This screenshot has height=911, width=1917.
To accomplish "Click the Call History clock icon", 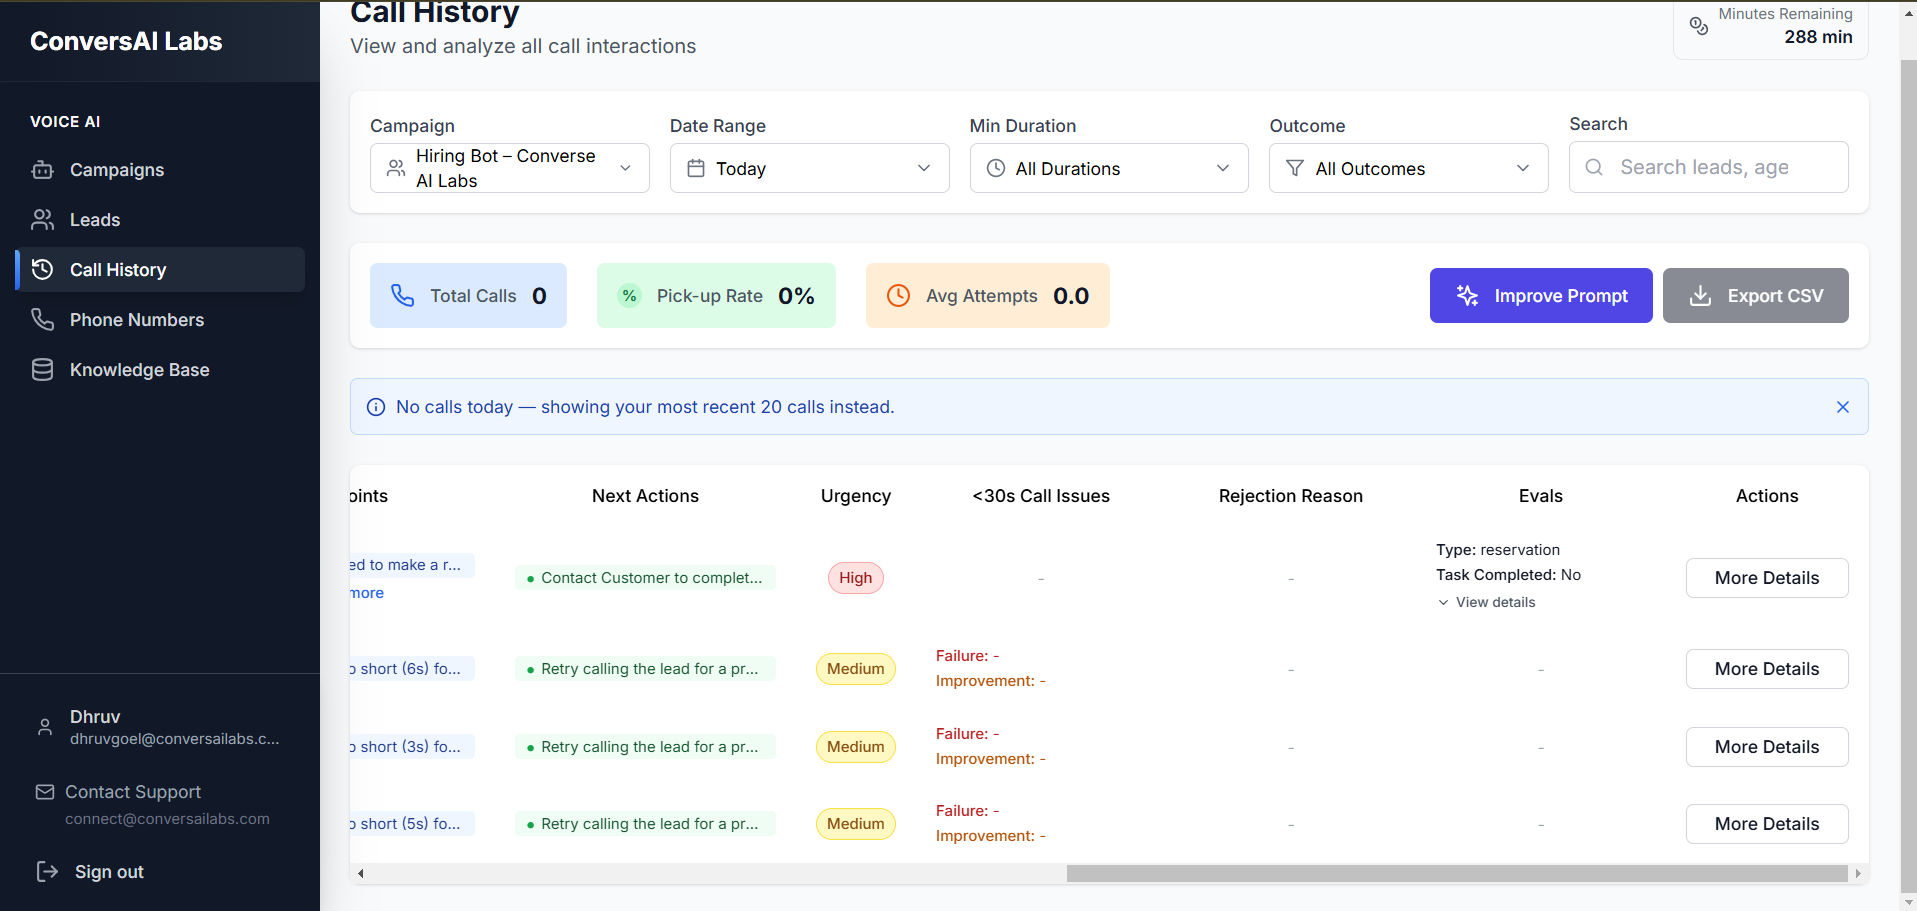I will coord(42,270).
